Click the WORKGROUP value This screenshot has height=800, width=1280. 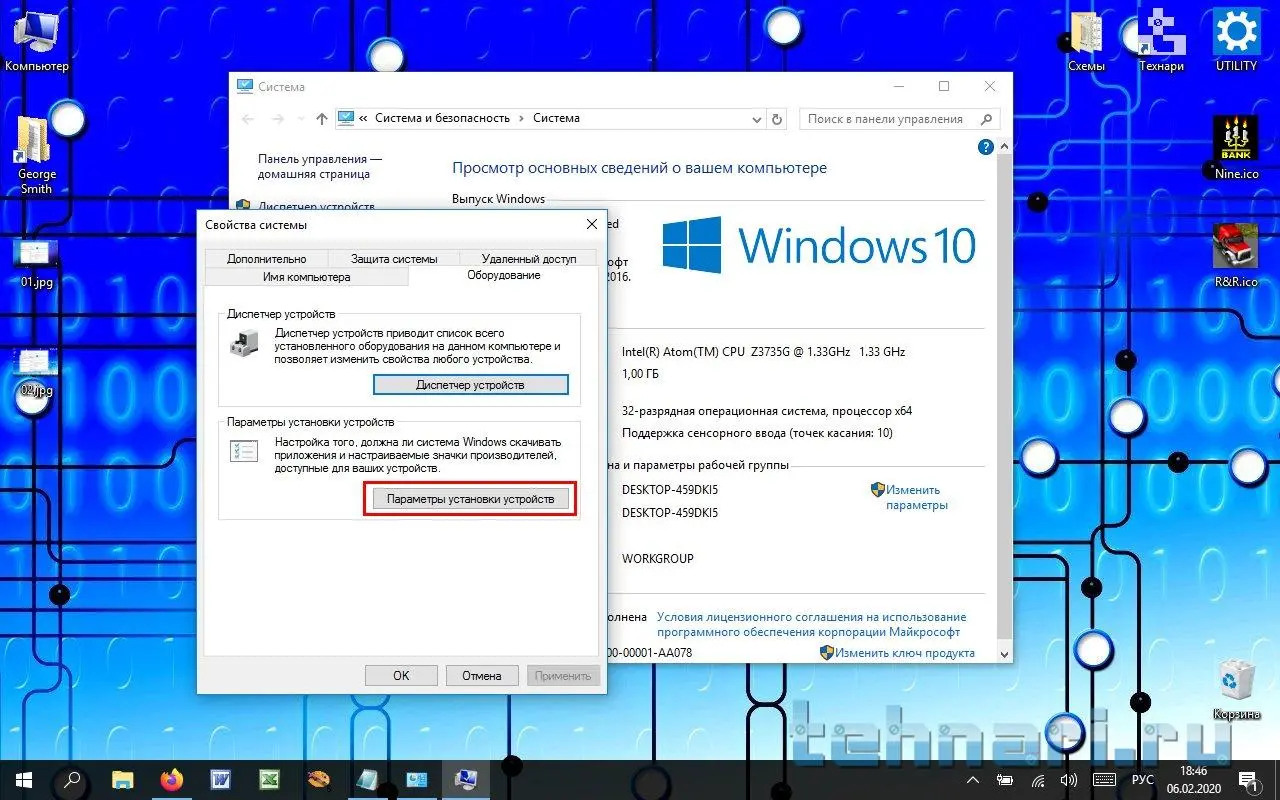[x=658, y=559]
